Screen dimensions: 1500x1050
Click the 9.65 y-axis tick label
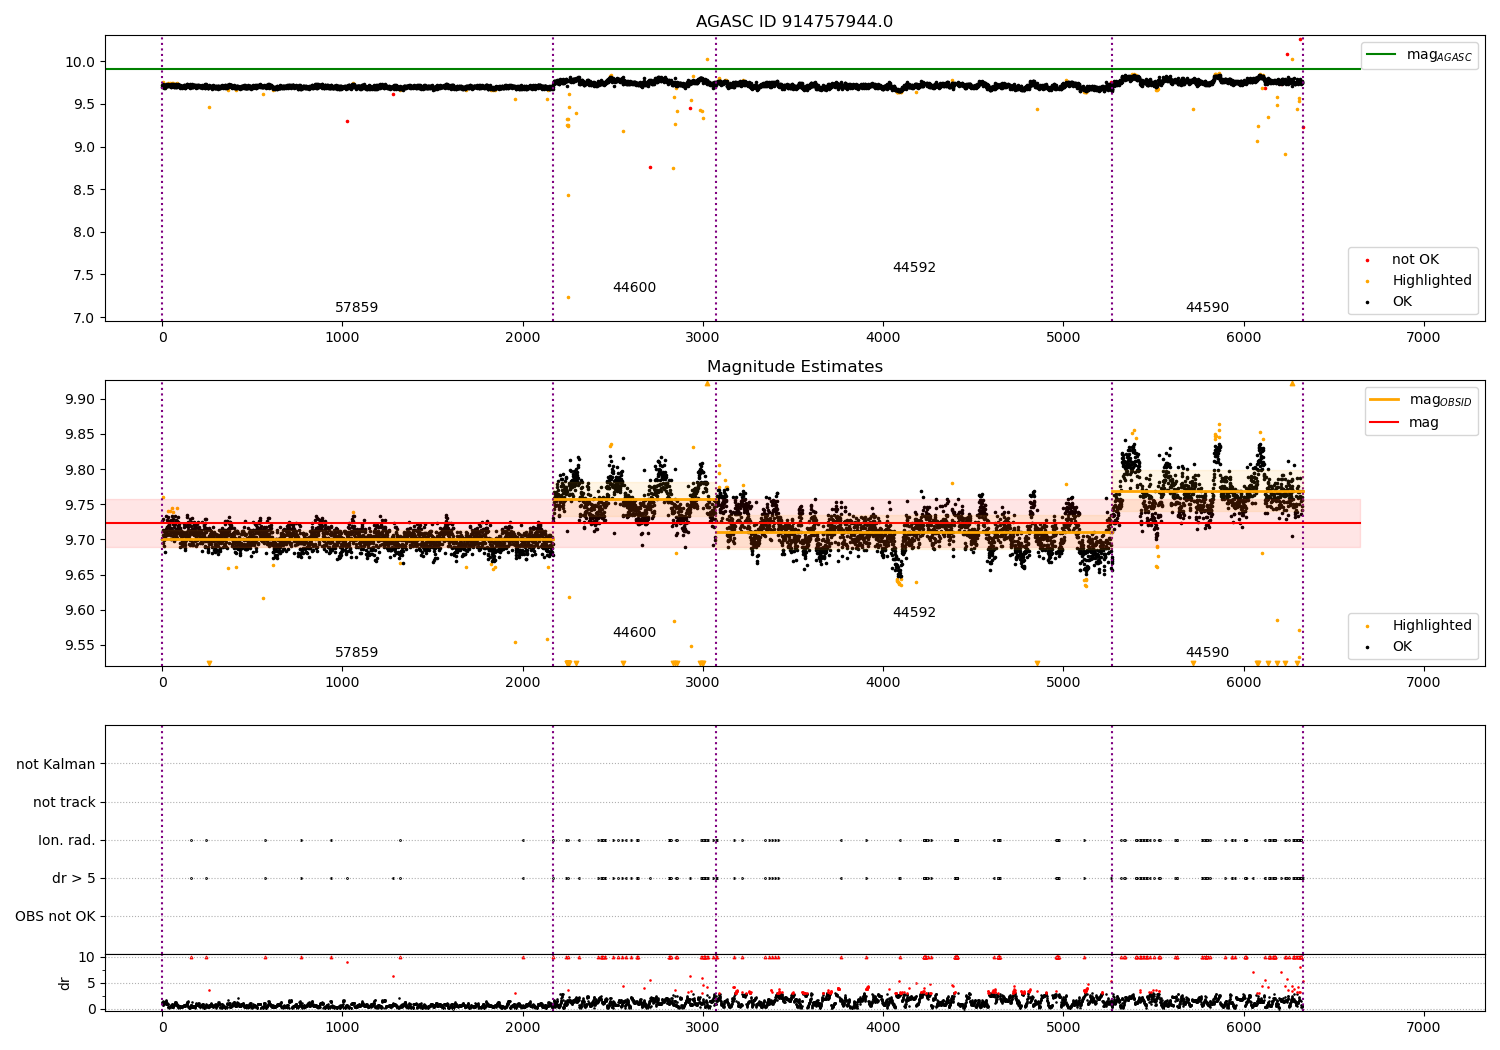pos(81,576)
